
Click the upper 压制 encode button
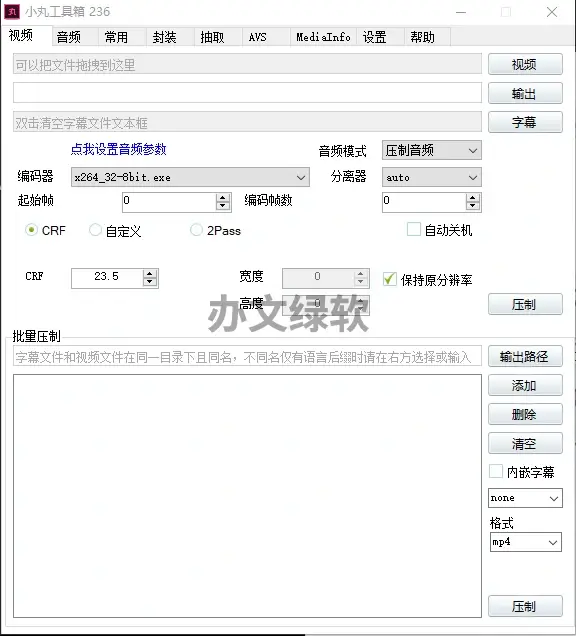point(525,304)
